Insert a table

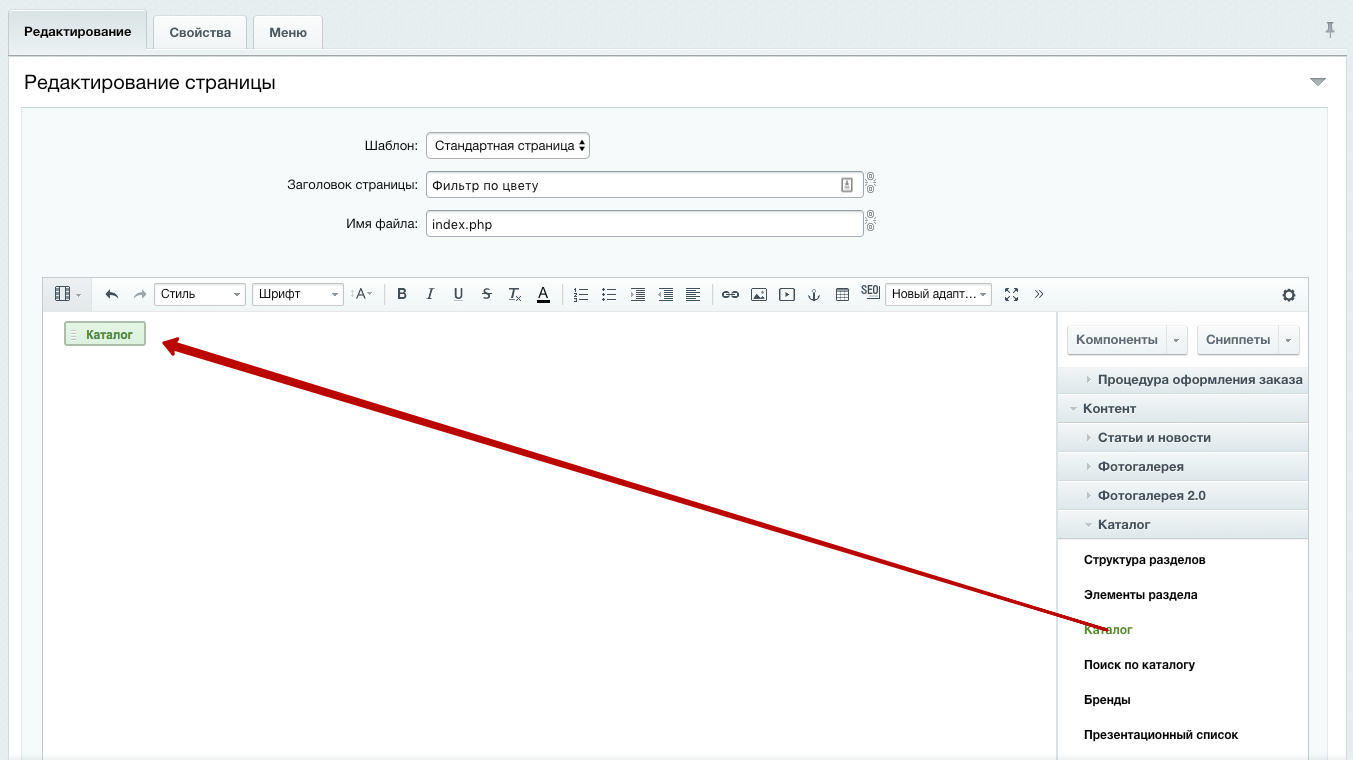point(842,294)
